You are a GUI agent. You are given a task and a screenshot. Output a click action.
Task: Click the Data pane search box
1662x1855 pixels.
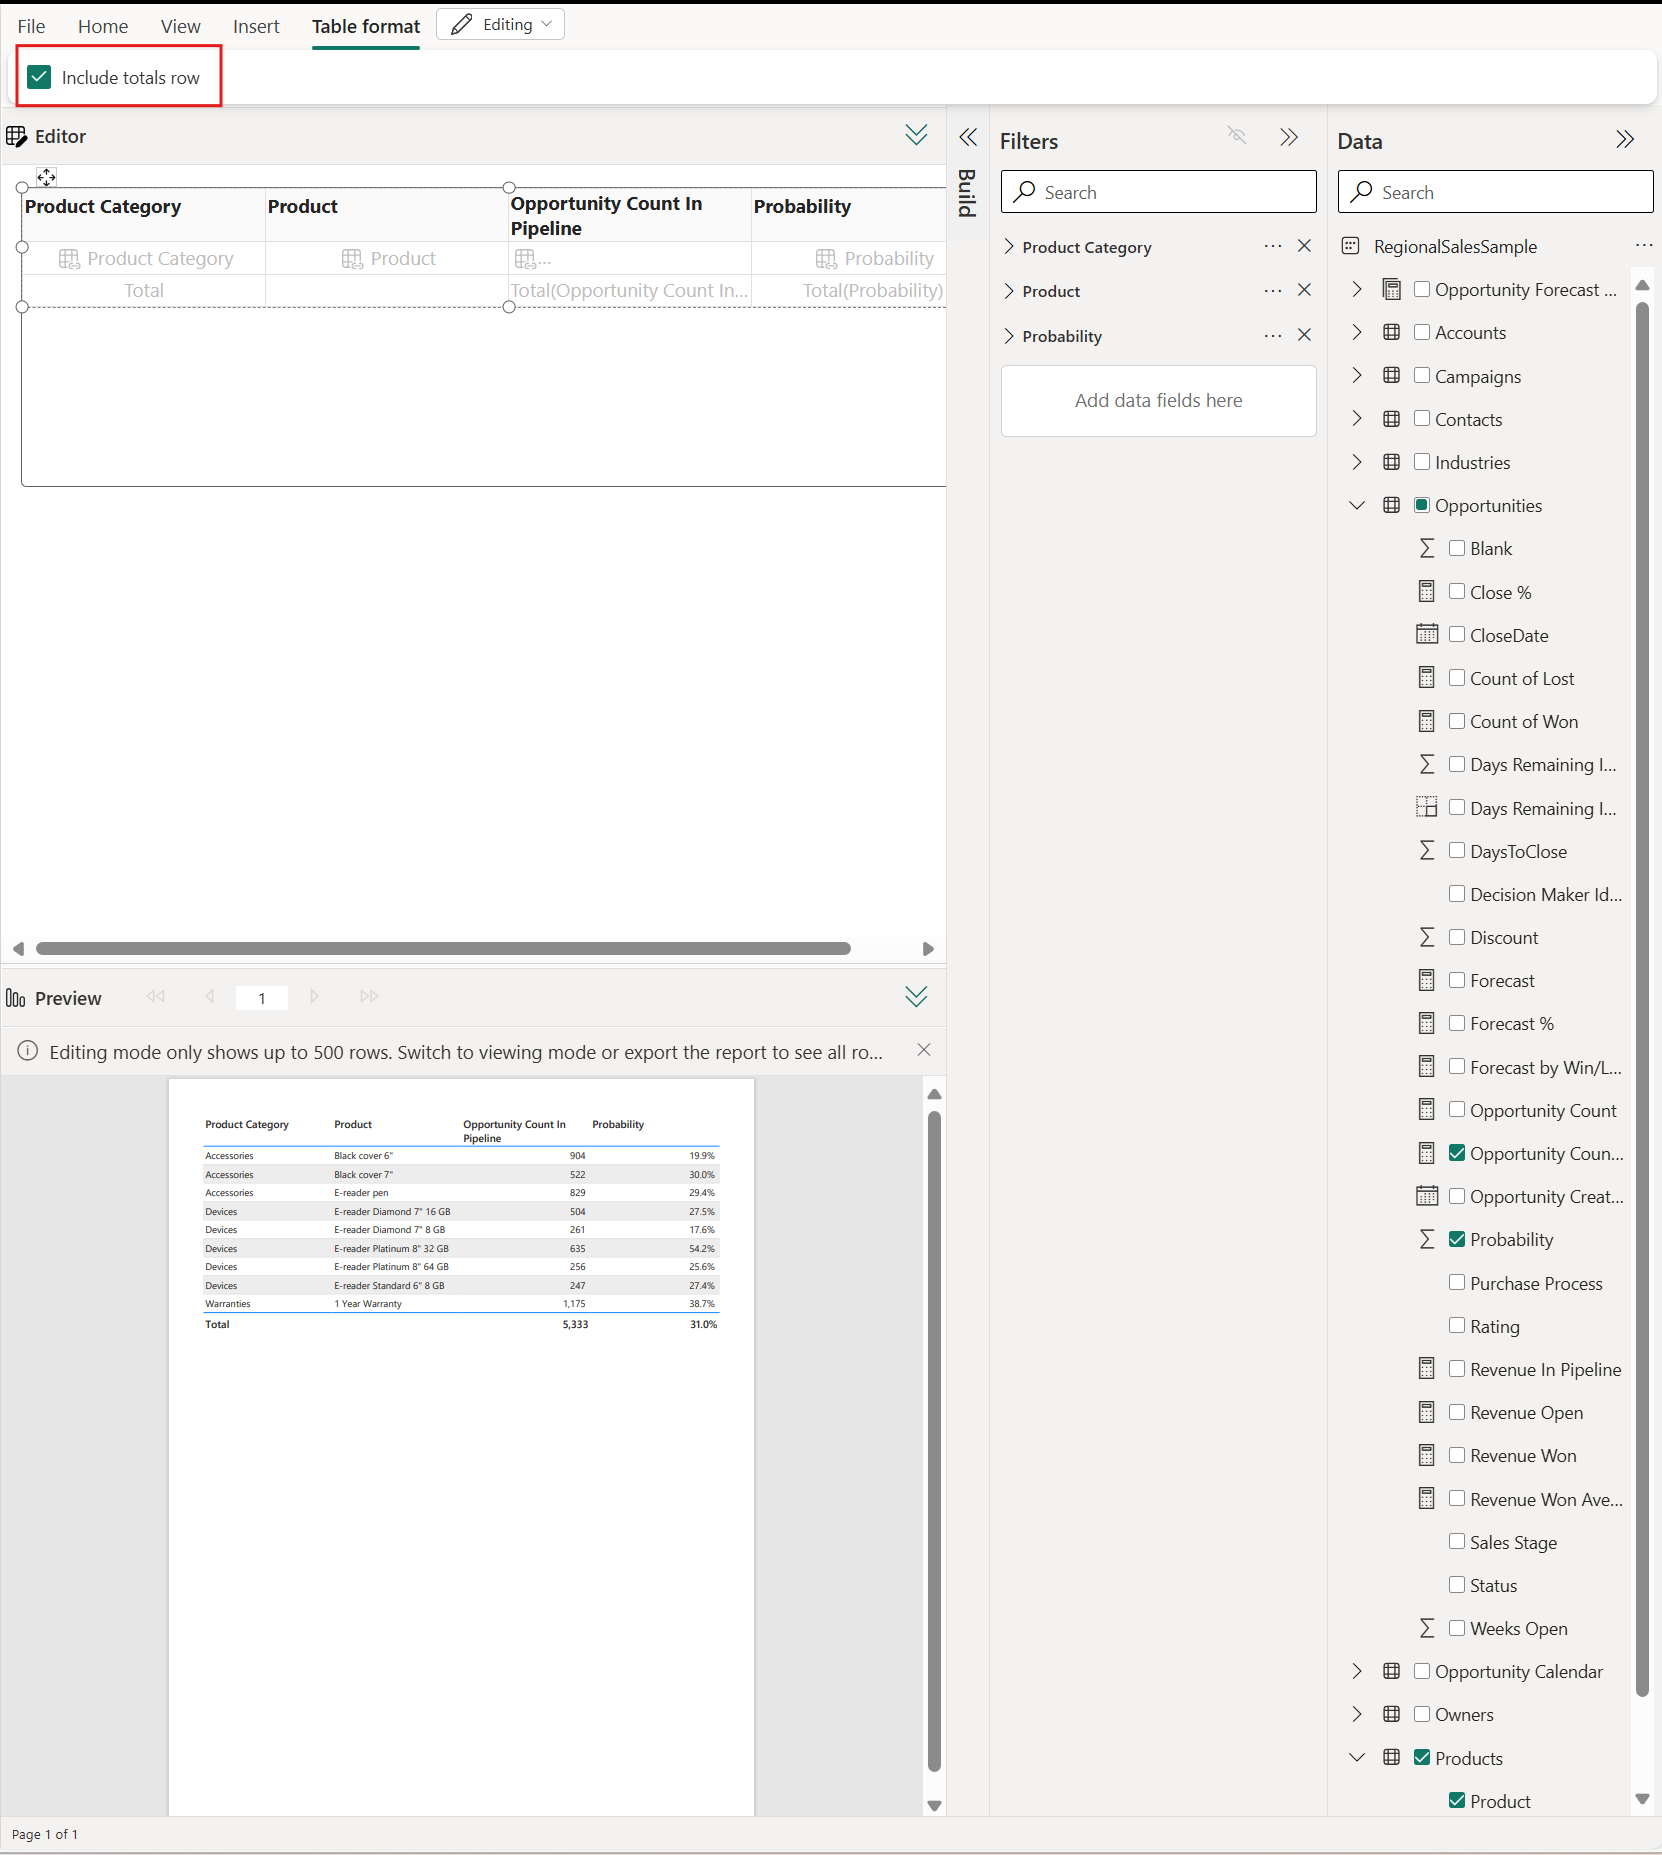[x=1495, y=192]
